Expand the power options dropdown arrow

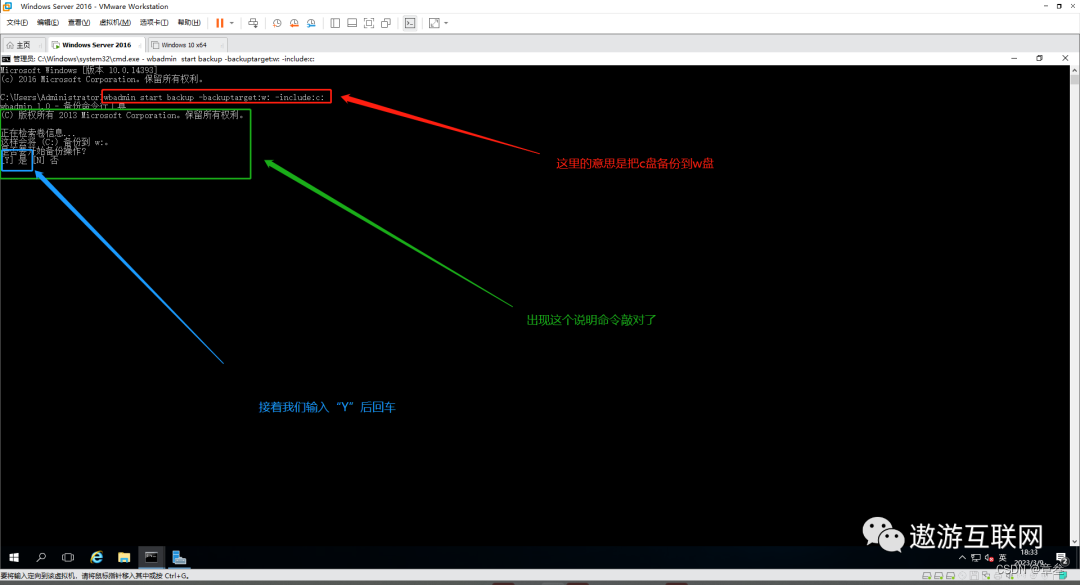pyautogui.click(x=231, y=23)
